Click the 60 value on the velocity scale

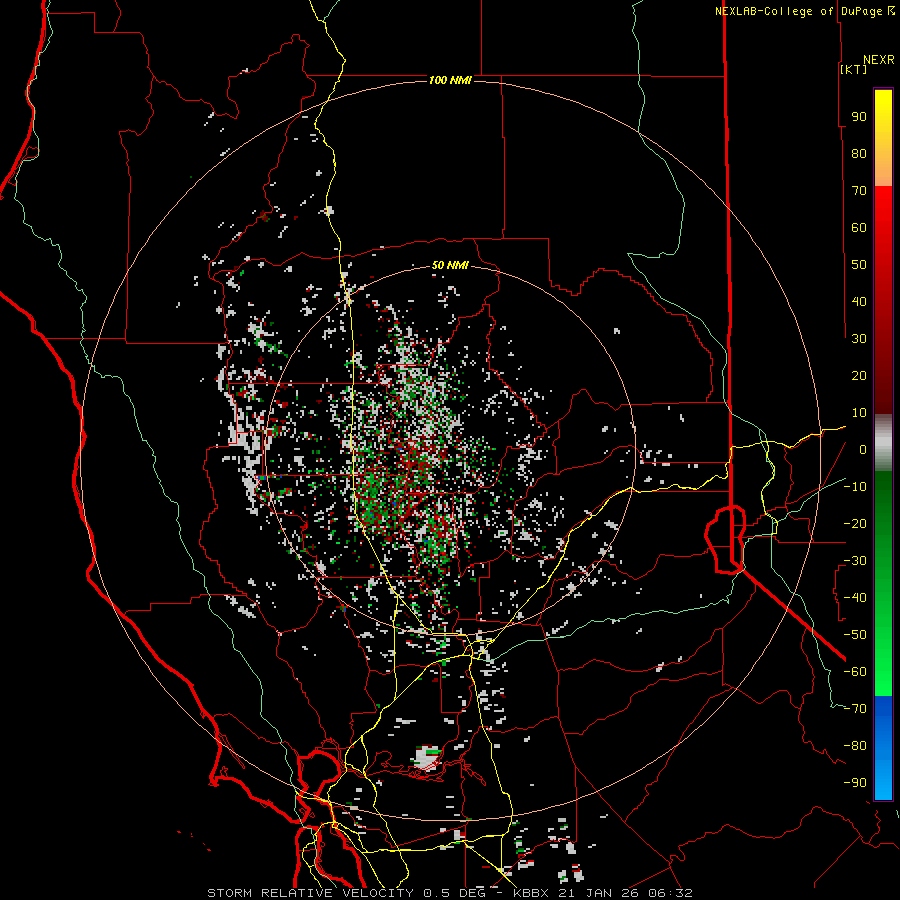859,227
